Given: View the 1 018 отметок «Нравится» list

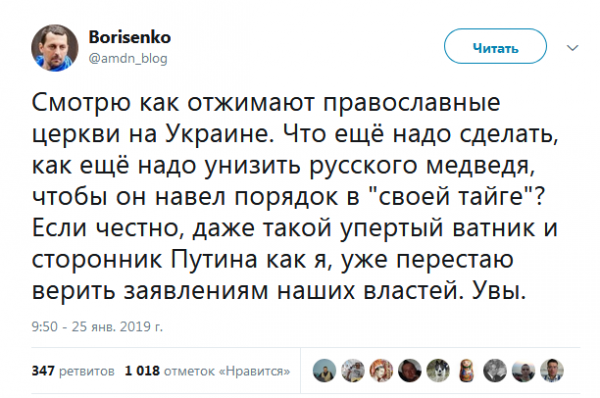Looking at the screenshot, I should [x=207, y=371].
